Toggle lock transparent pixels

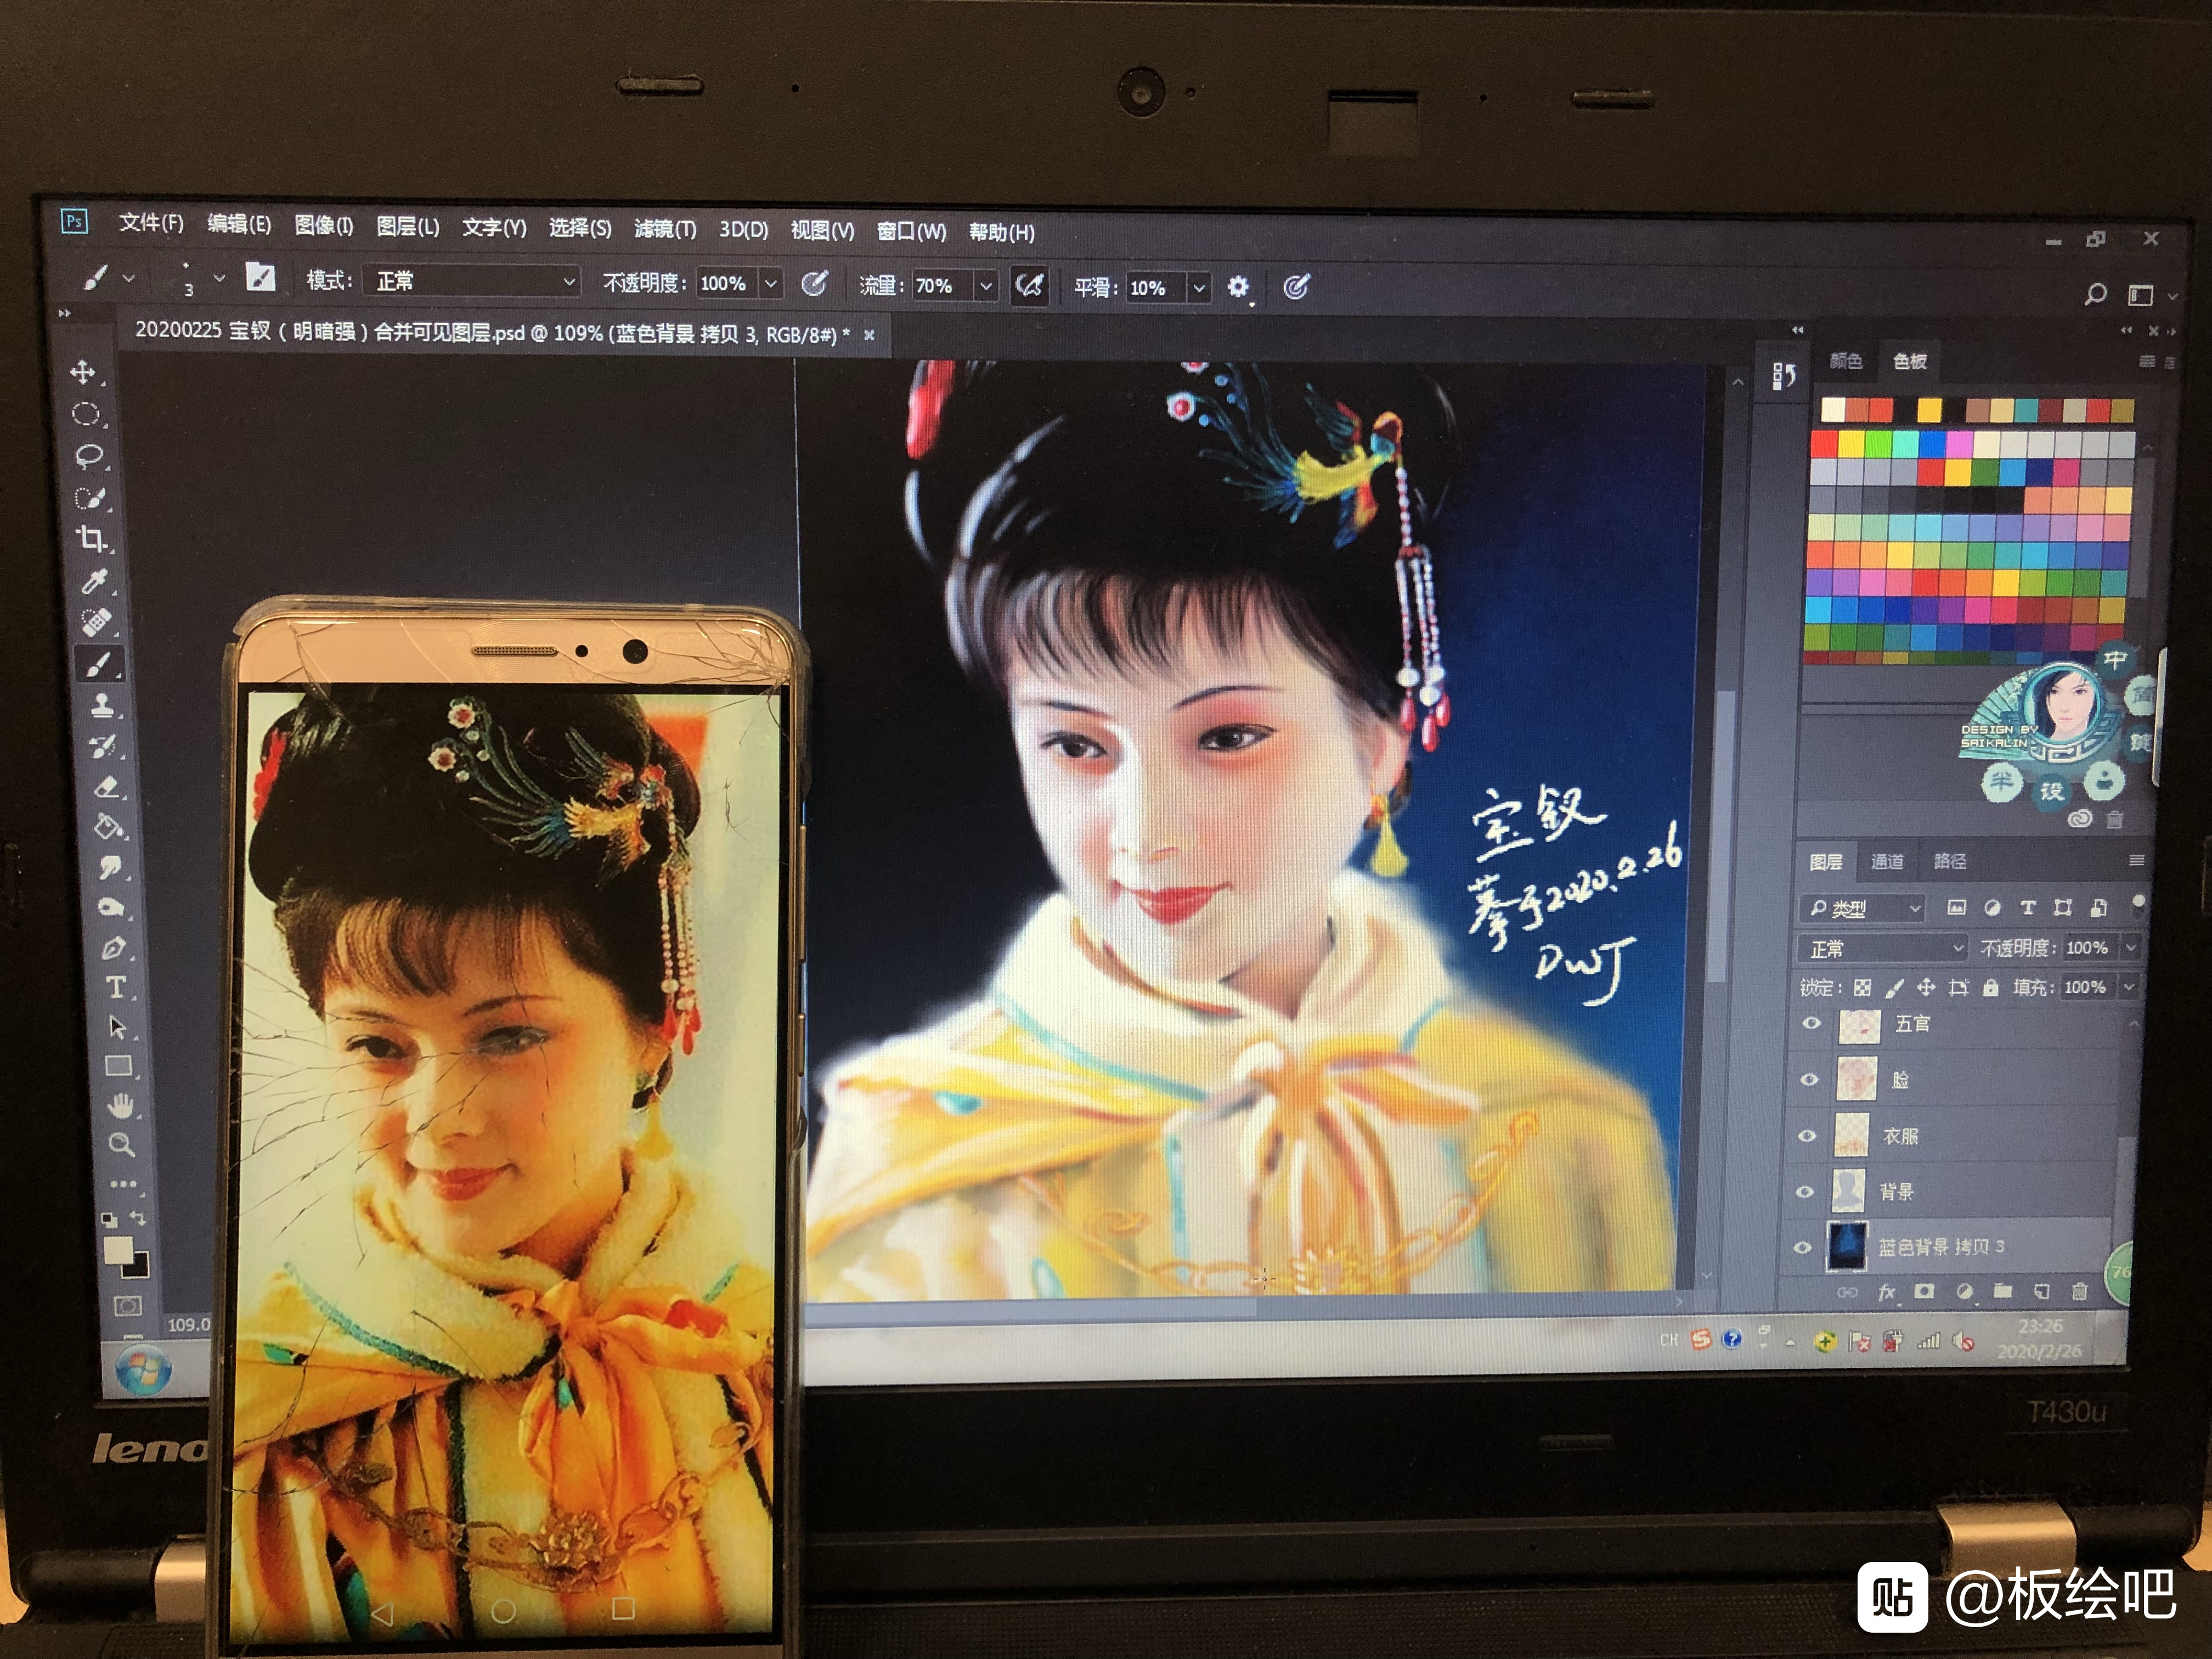[x=1862, y=988]
